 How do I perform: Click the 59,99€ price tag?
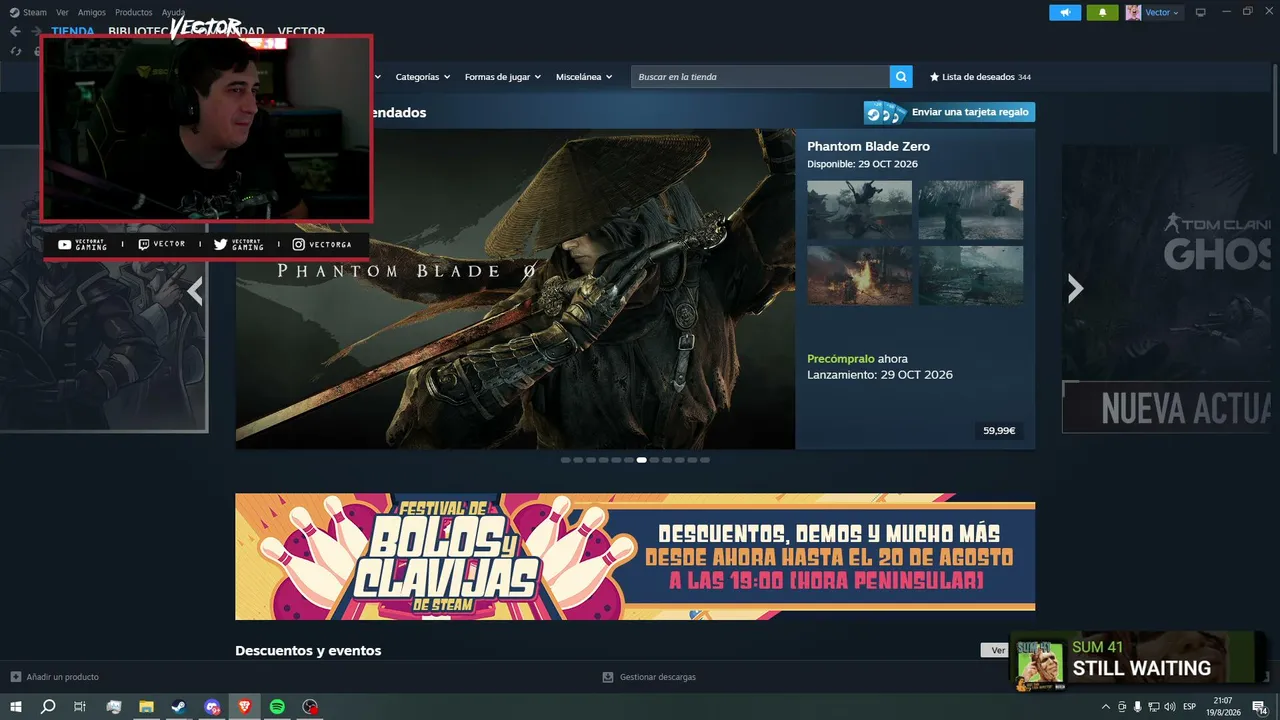[999, 431]
